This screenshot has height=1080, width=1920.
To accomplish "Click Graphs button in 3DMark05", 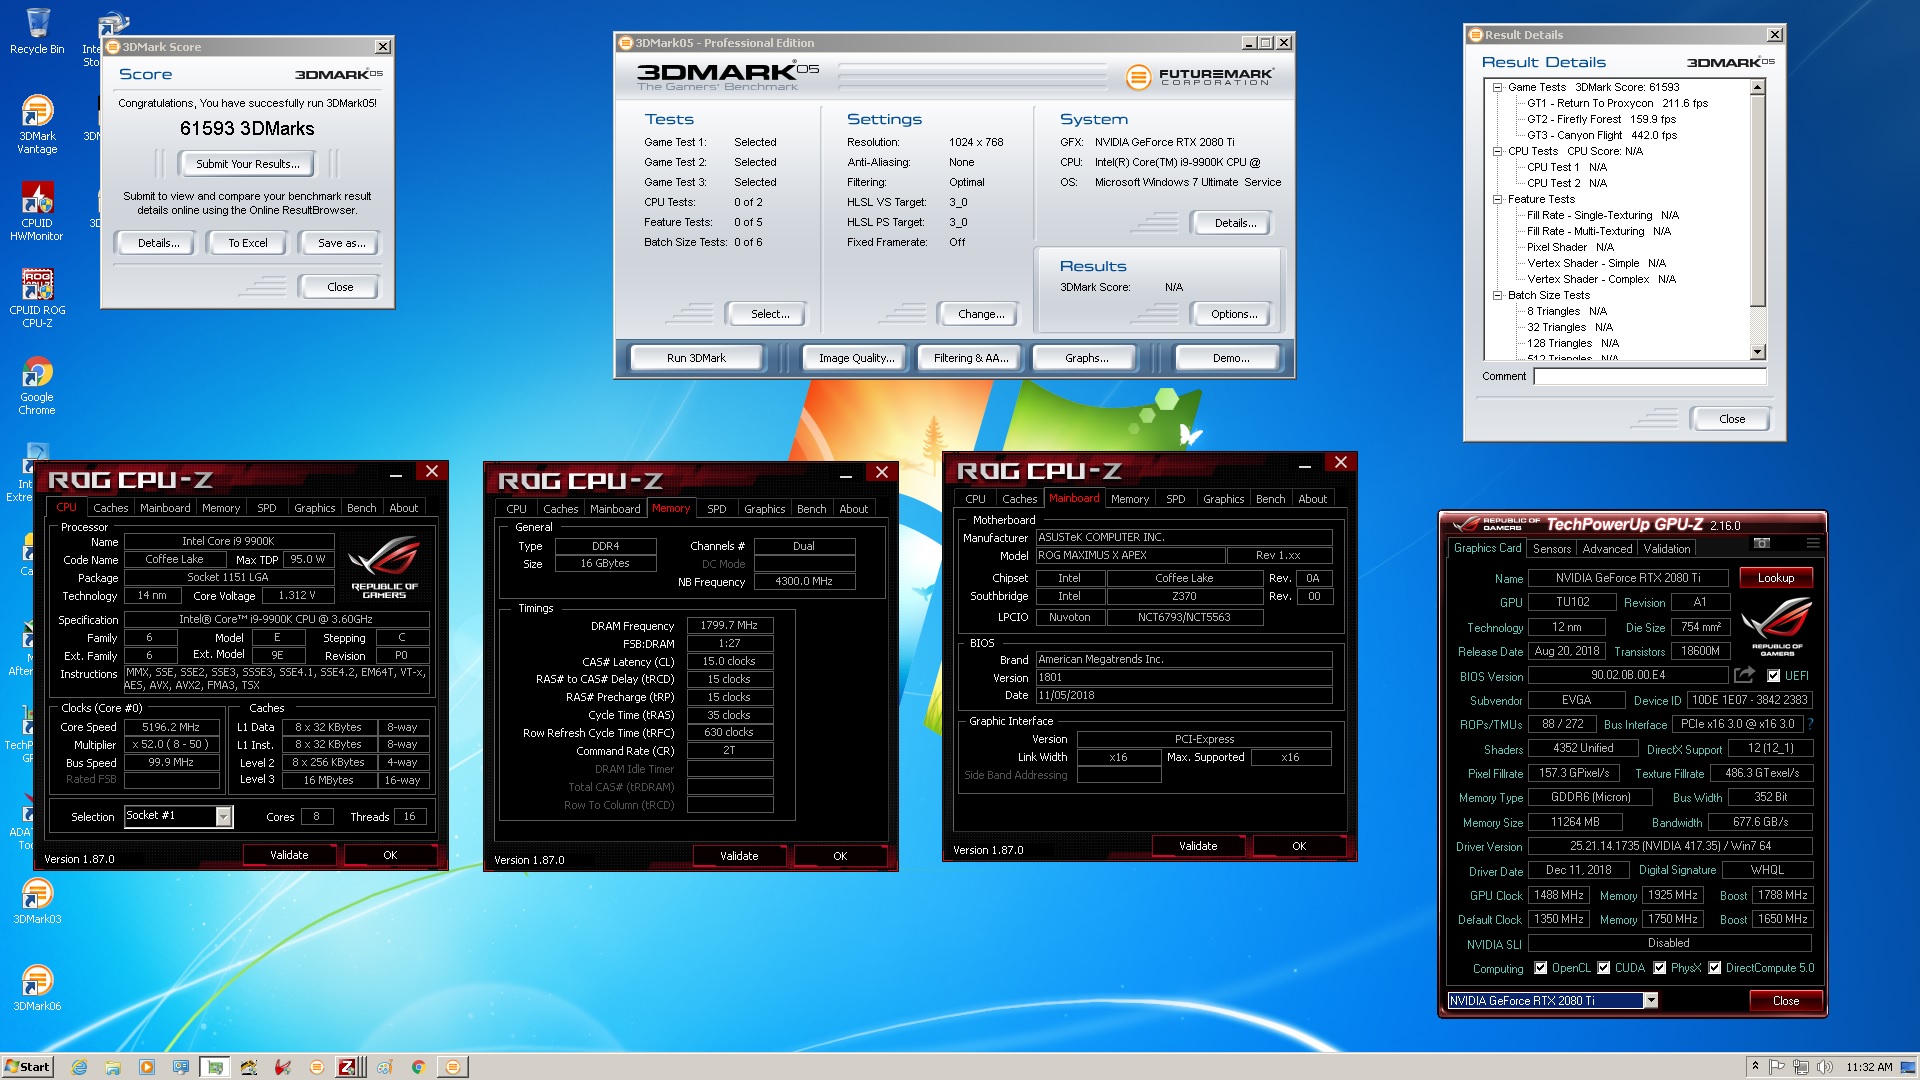I will [1086, 358].
